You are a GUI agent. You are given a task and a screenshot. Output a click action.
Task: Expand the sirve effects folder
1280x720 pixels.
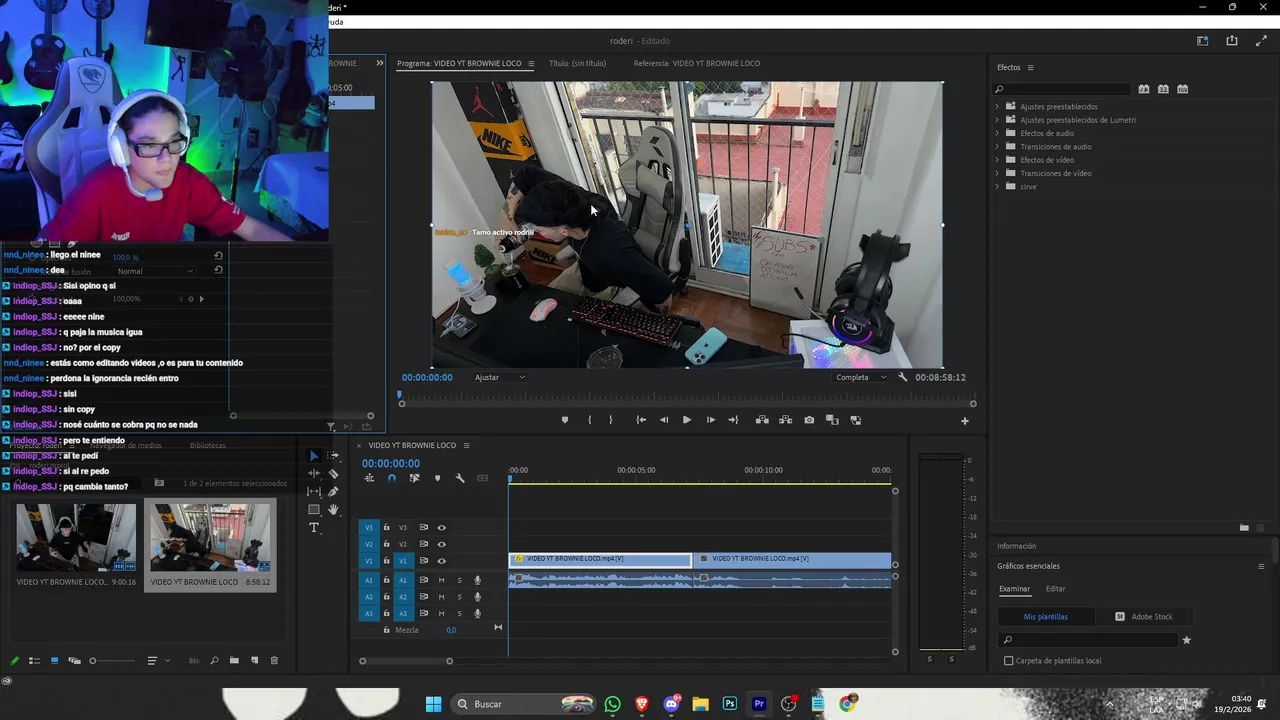click(x=997, y=187)
